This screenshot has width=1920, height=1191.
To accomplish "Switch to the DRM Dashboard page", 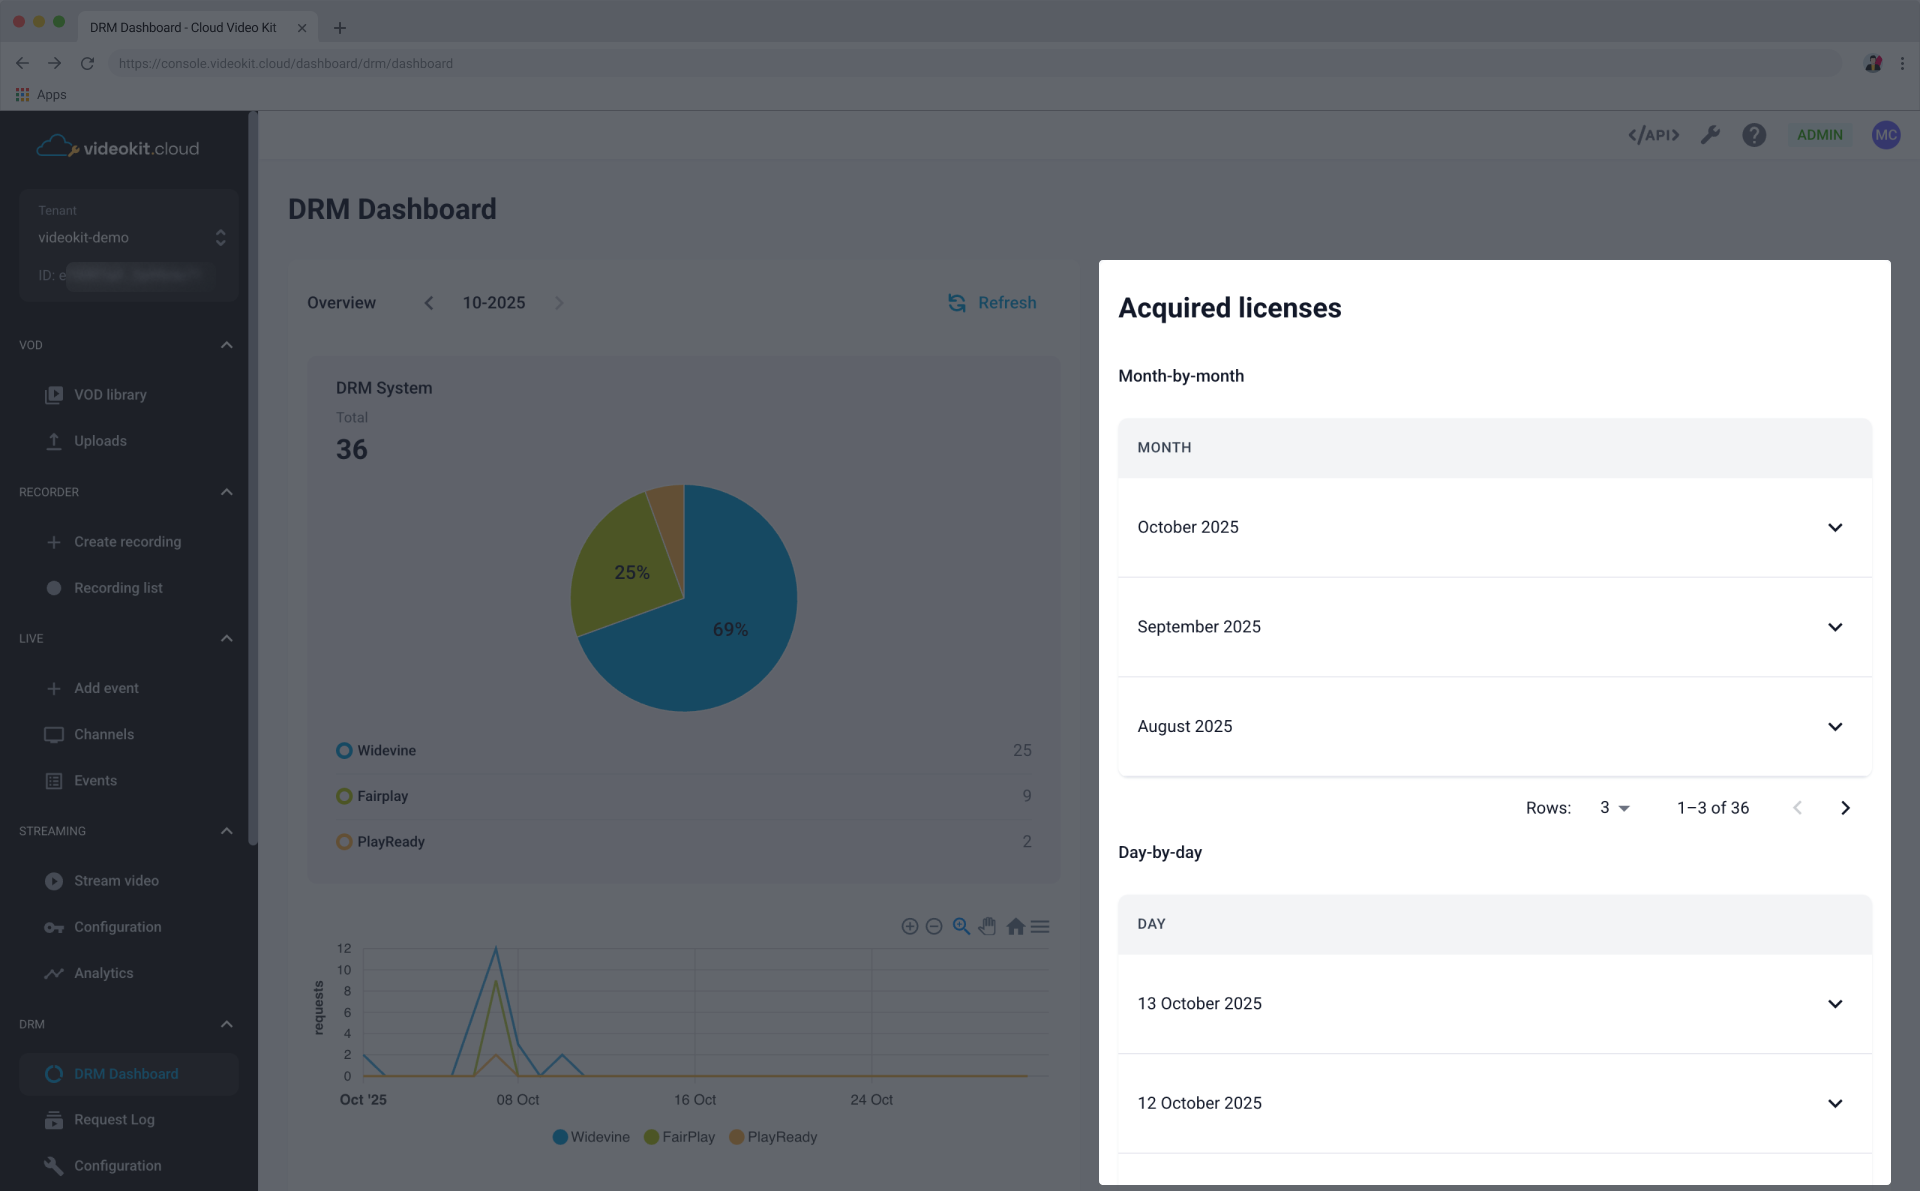I will click(126, 1073).
